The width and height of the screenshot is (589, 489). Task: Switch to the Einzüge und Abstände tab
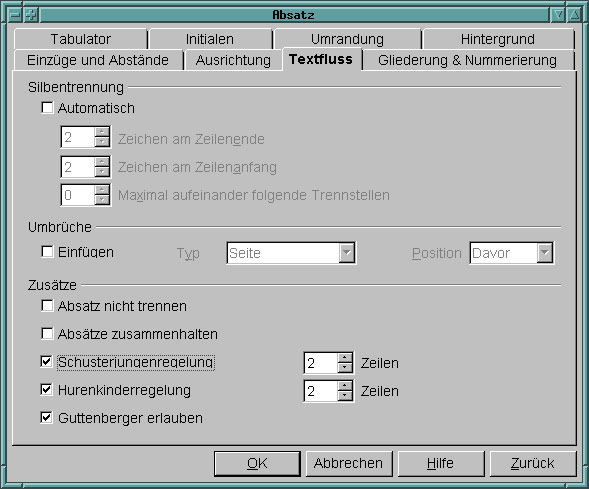98,60
